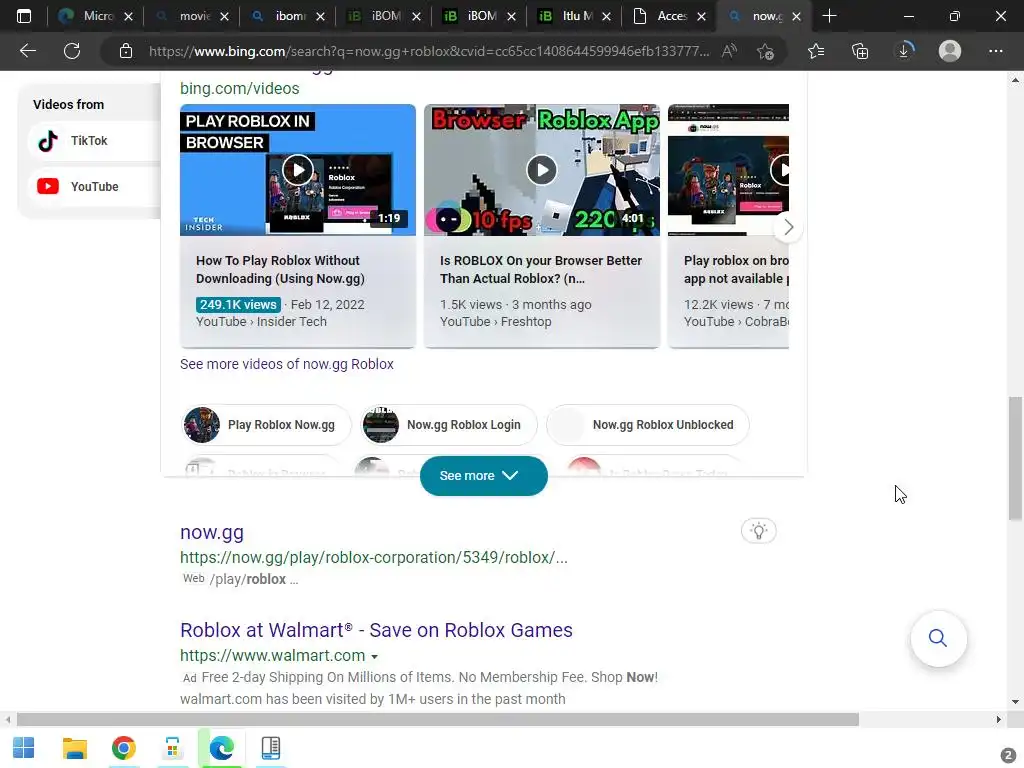This screenshot has width=1024, height=768.
Task: Open the tab actions menu icon
Action: click(24, 16)
